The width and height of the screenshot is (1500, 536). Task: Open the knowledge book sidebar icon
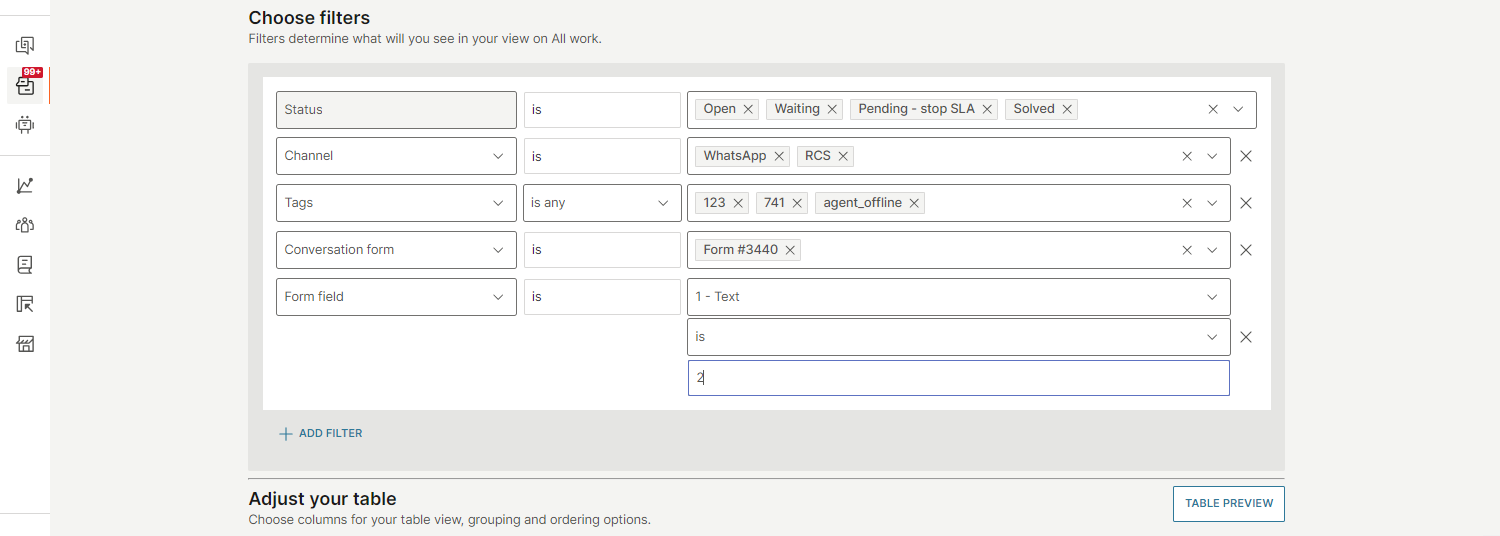[x=25, y=265]
